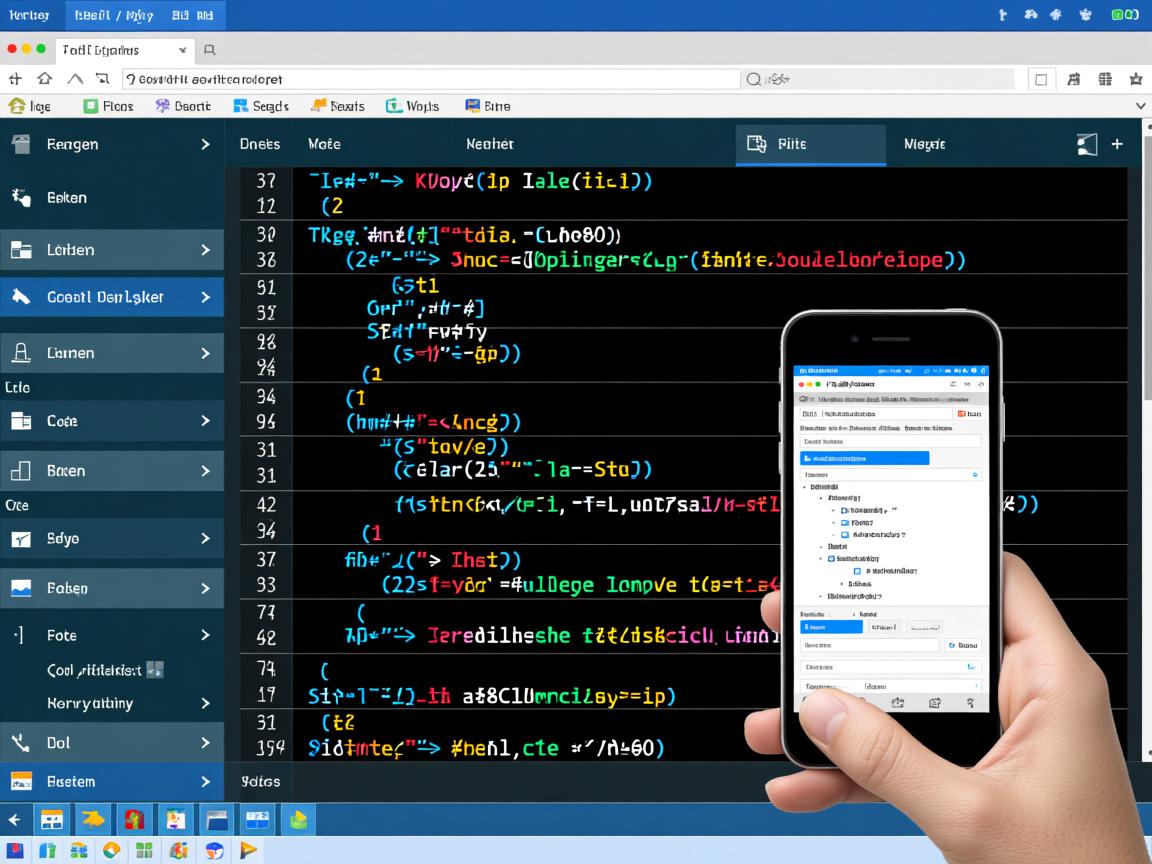
Task: Switch to the Neohet tab
Action: pyautogui.click(x=489, y=144)
